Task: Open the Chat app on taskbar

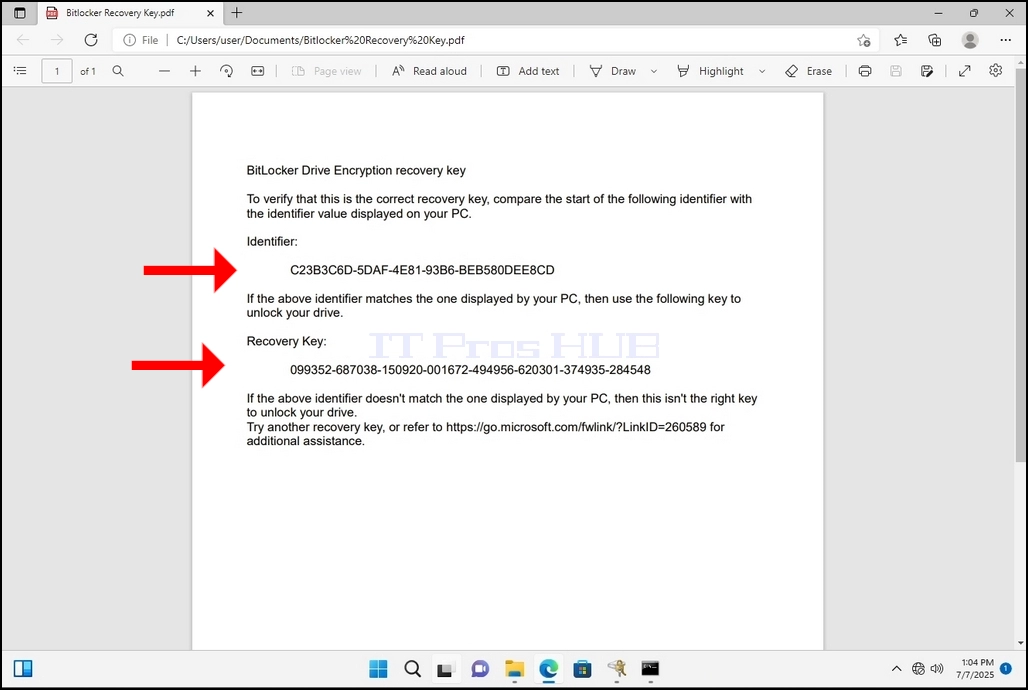Action: coord(480,668)
